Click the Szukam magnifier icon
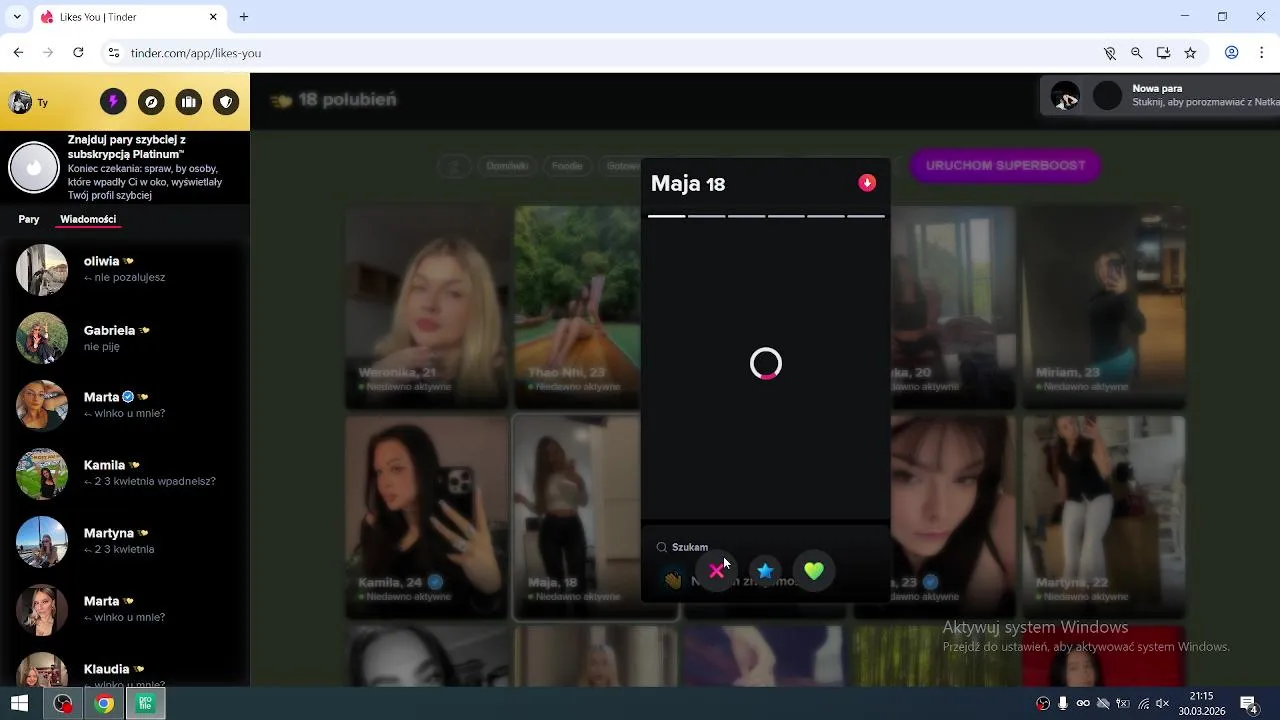Screen dimensions: 1280x720 pyautogui.click(x=661, y=547)
